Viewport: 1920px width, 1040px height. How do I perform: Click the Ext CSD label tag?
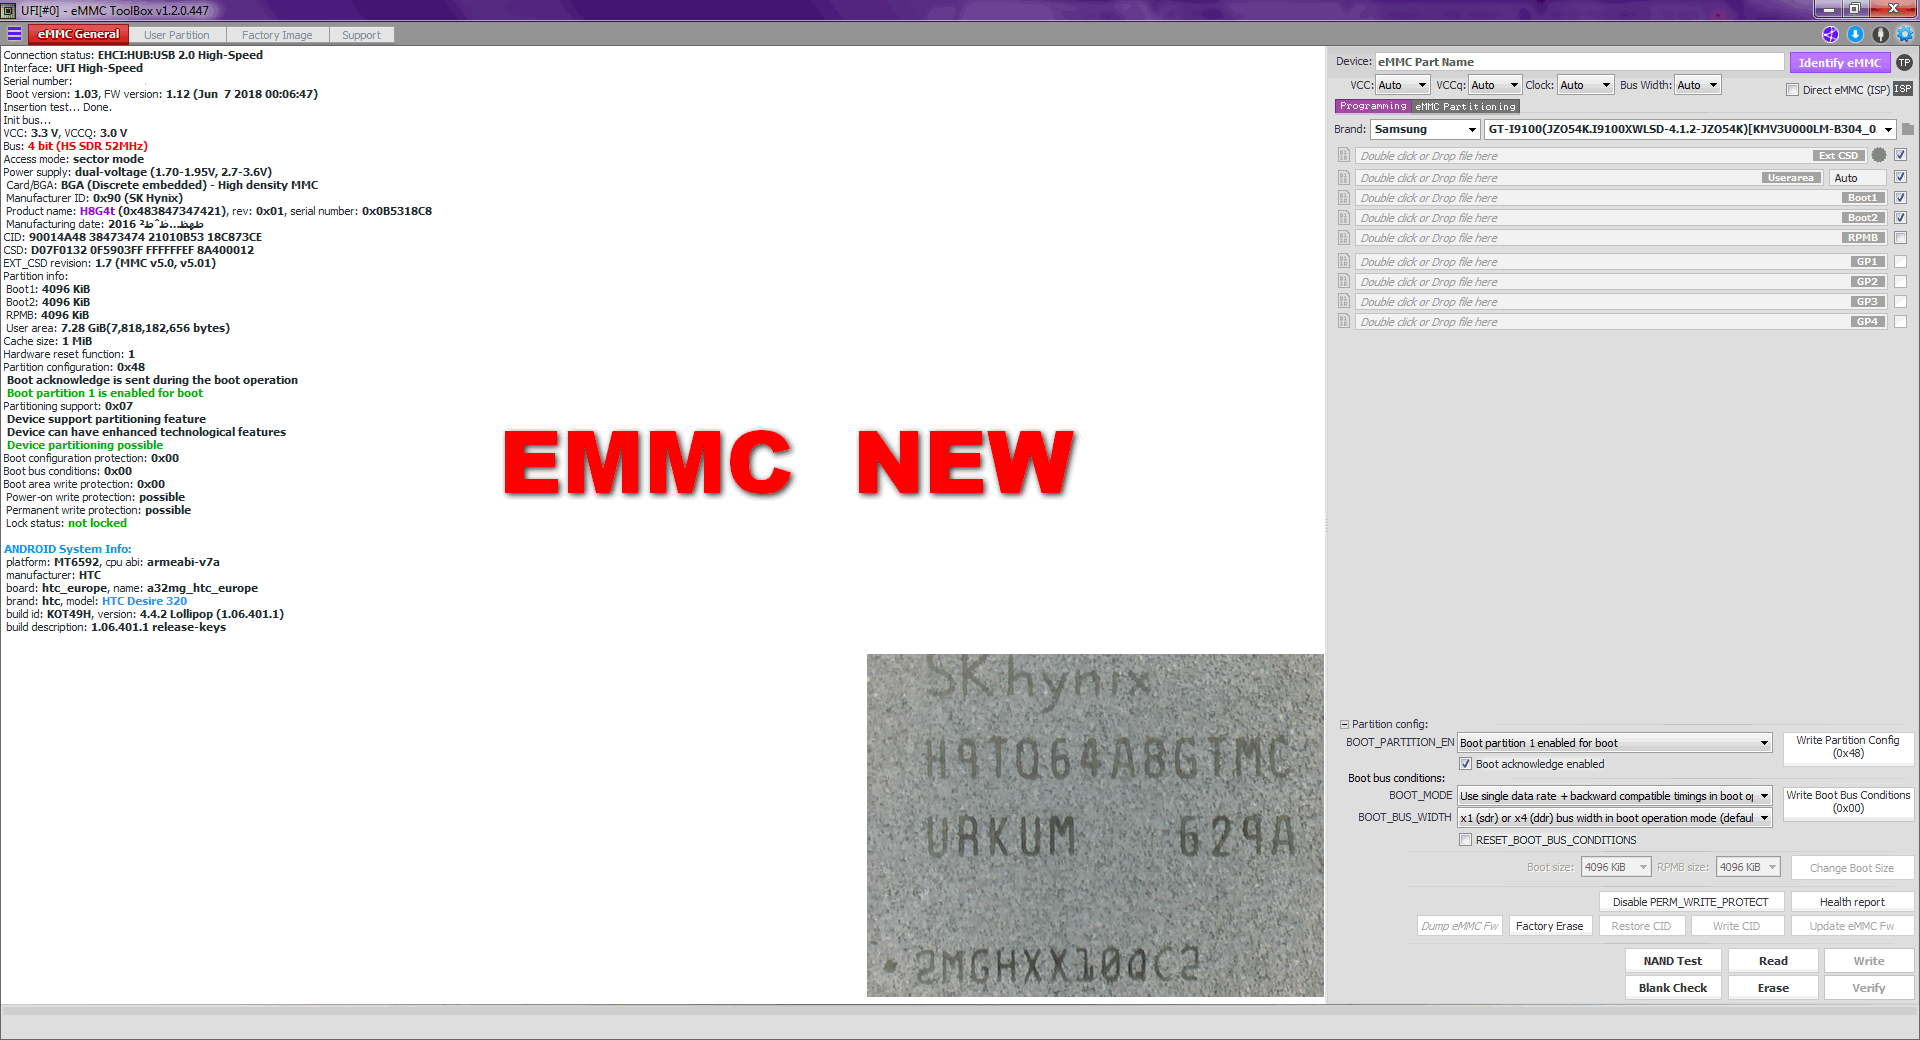pos(1839,155)
